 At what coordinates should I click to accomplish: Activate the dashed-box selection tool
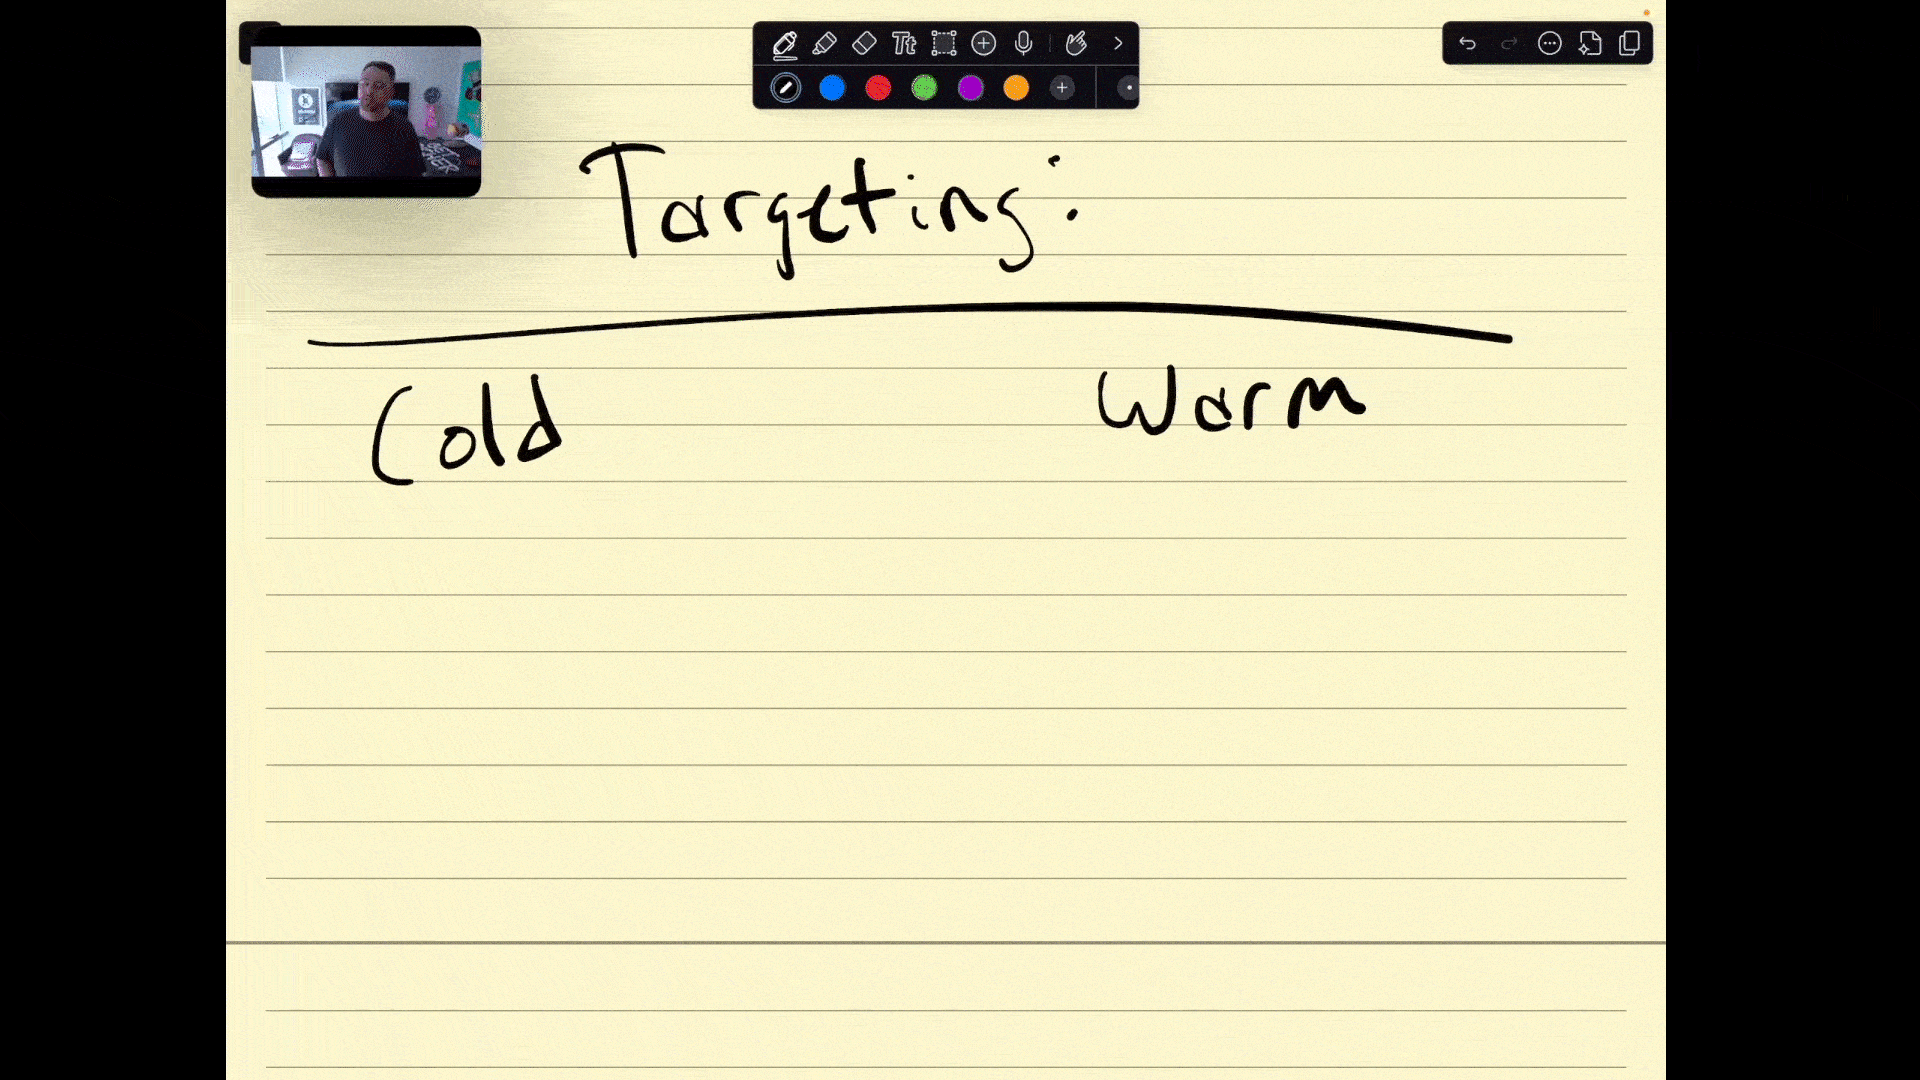944,43
